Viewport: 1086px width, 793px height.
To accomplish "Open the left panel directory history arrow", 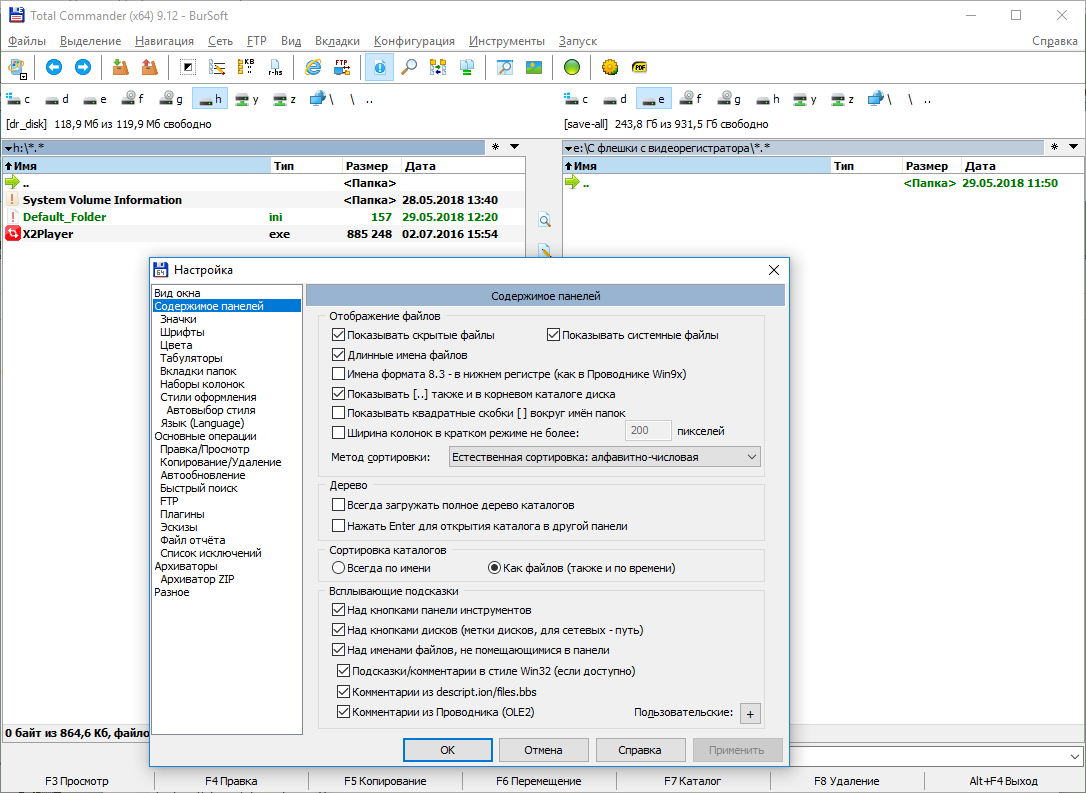I will [515, 147].
